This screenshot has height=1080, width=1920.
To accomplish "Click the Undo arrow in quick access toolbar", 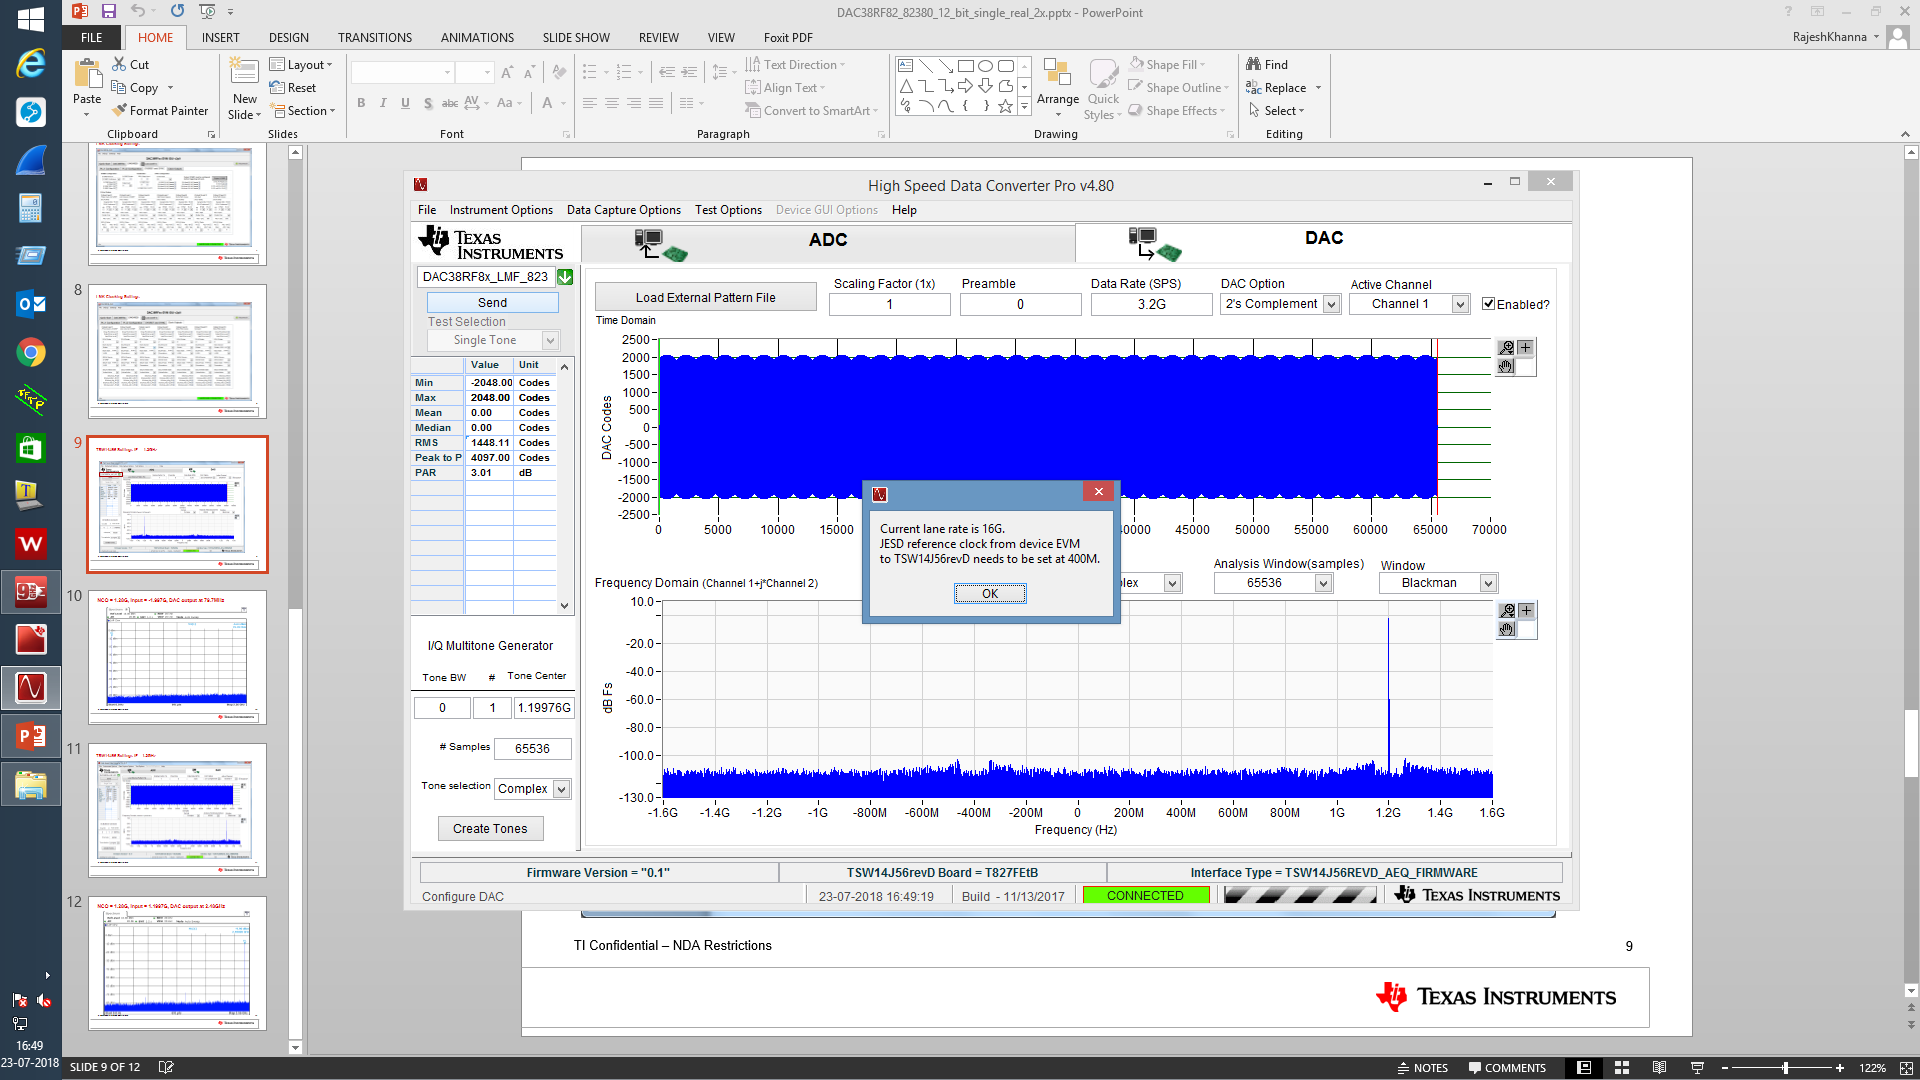I will point(138,11).
